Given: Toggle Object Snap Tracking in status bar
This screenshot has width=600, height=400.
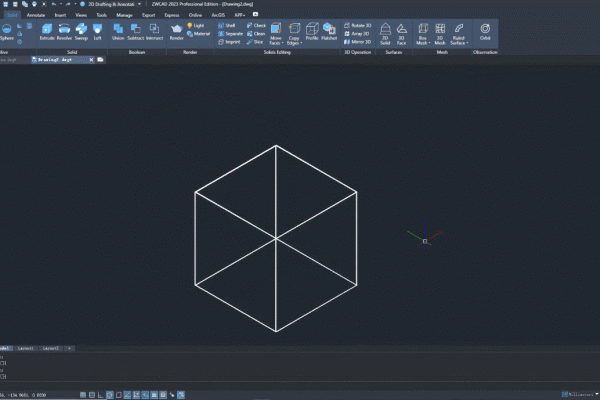Looking at the screenshot, I should (127, 395).
